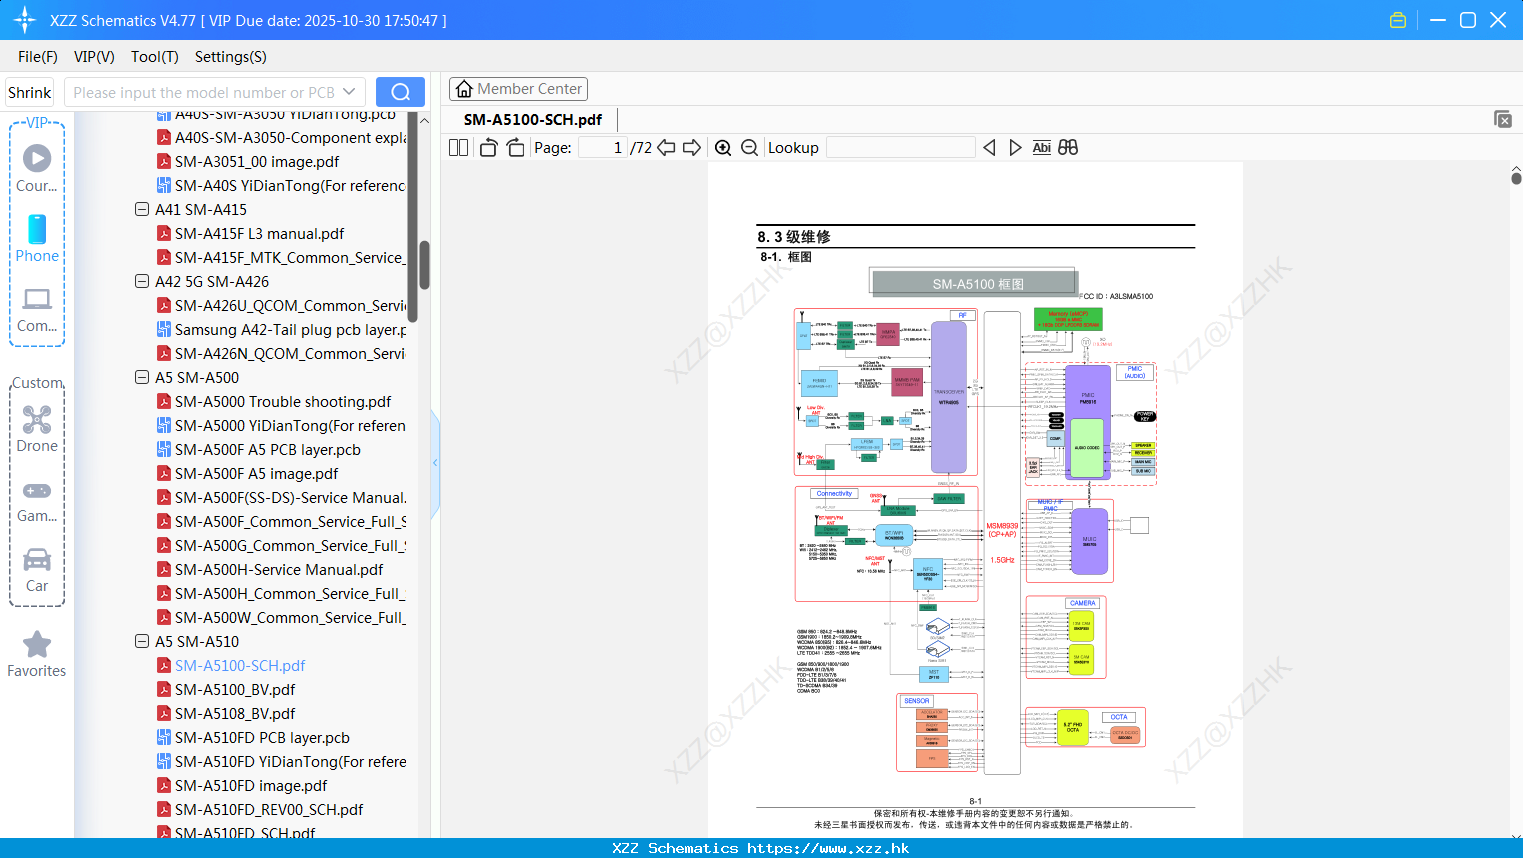Open the Car category icon

pos(37,559)
